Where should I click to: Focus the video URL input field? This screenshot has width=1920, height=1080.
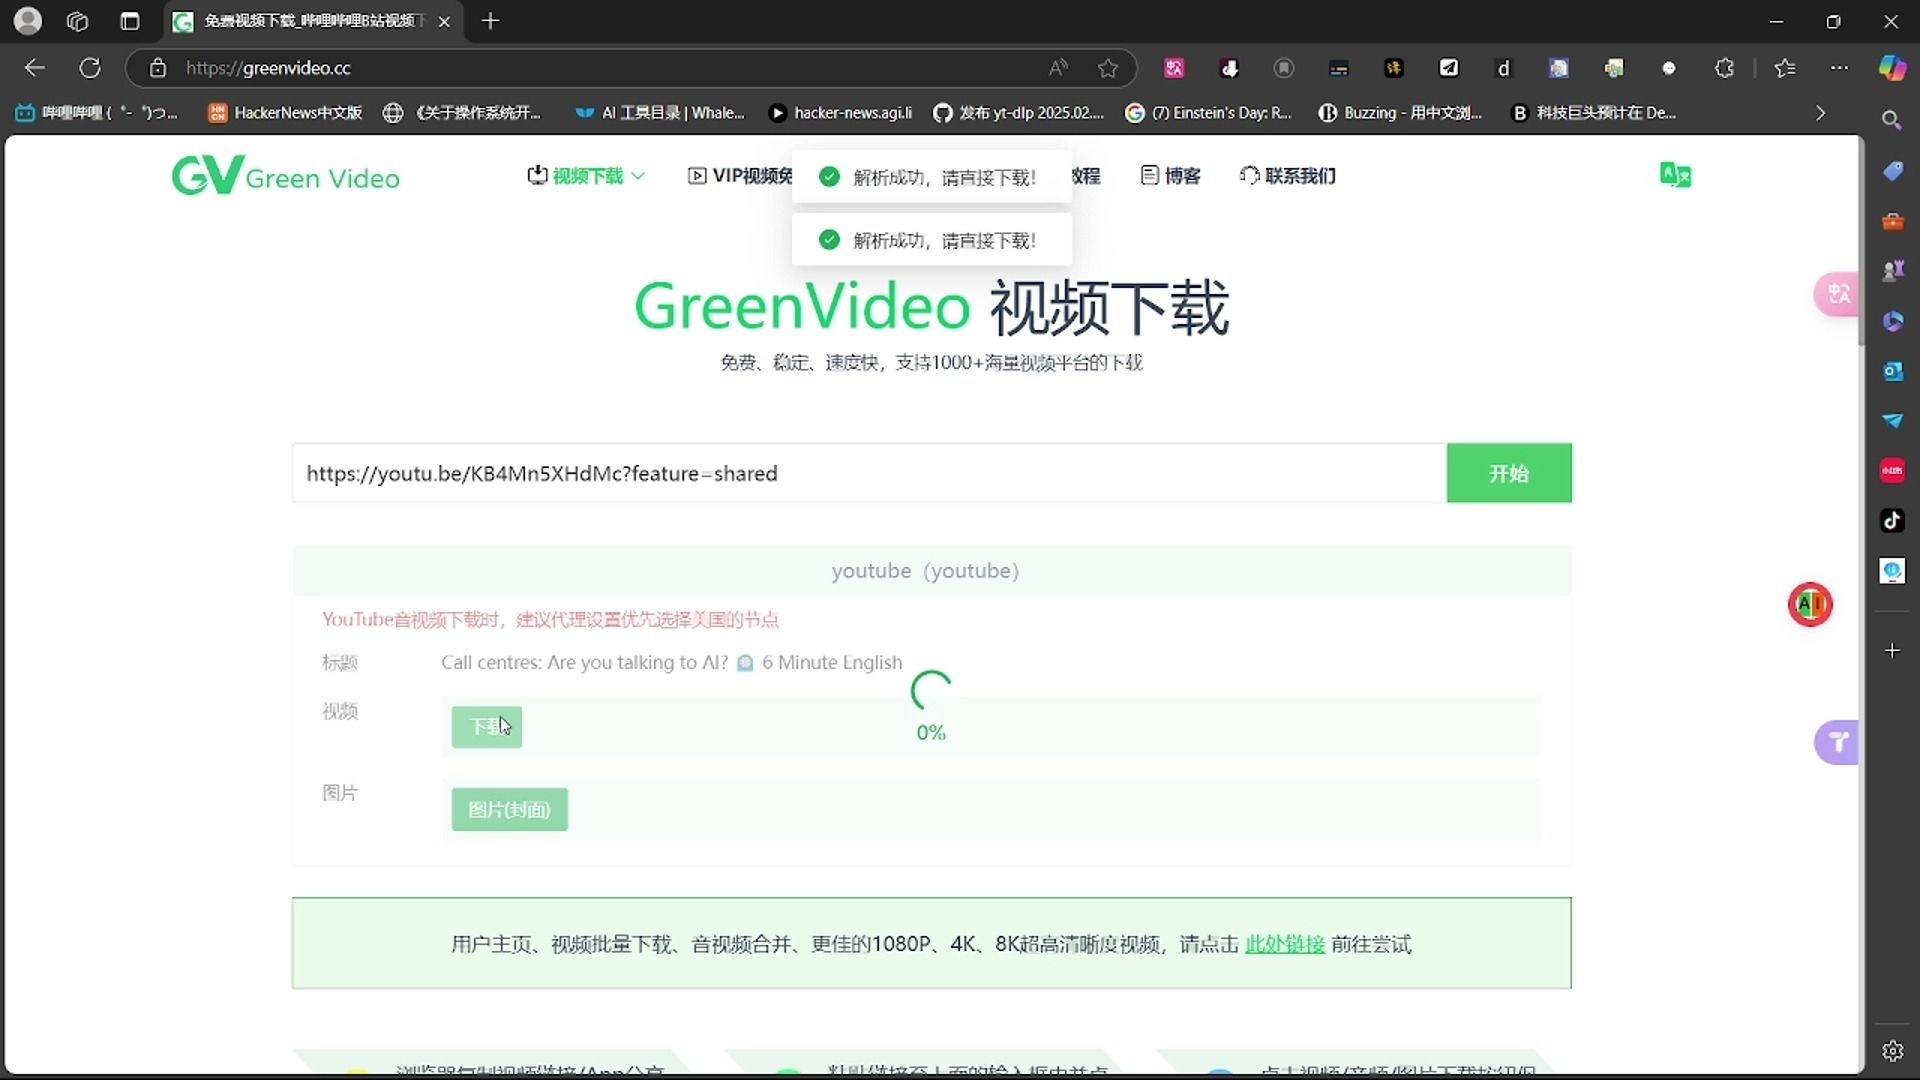(869, 473)
